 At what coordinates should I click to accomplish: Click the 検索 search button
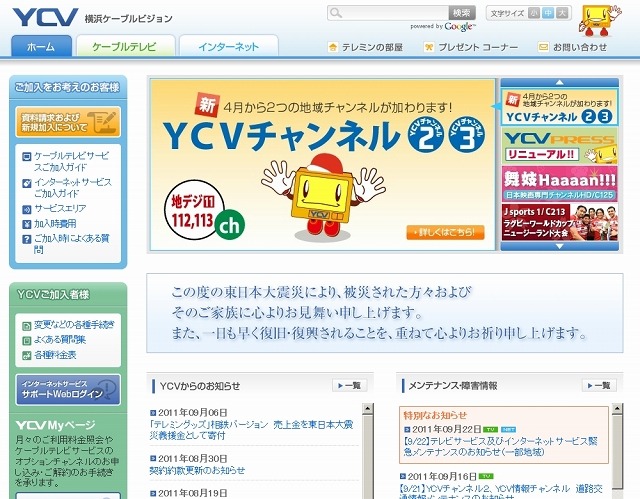[x=462, y=13]
